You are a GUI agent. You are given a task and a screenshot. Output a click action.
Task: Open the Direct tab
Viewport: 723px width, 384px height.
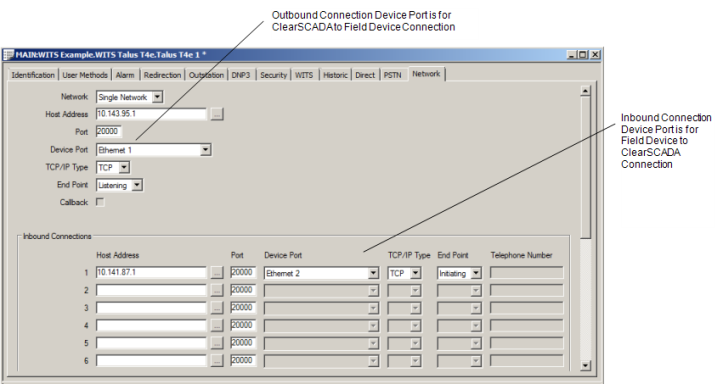click(365, 75)
